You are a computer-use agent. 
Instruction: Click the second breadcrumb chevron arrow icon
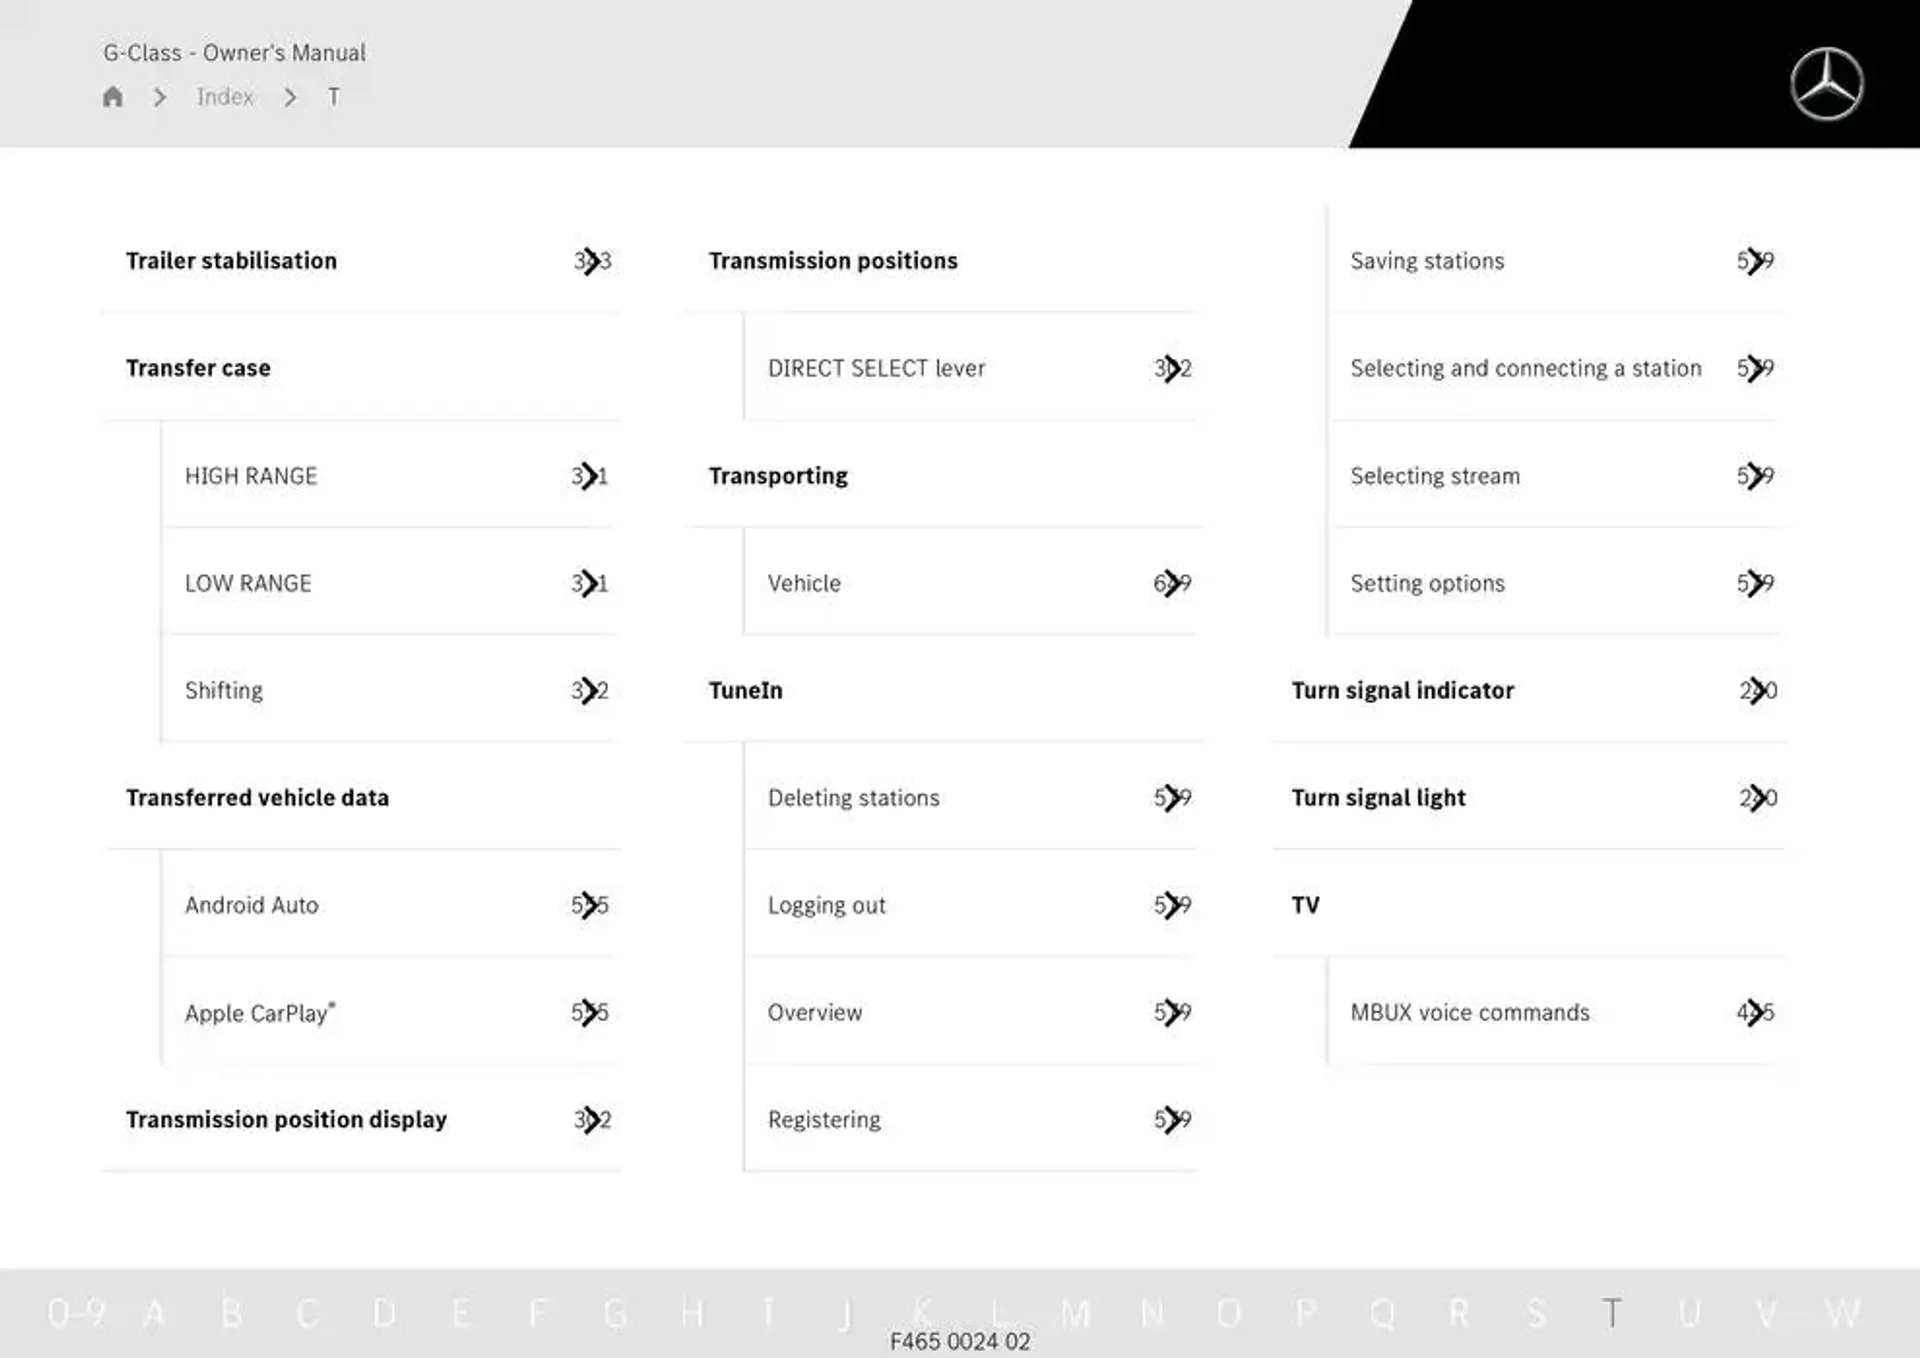289,97
